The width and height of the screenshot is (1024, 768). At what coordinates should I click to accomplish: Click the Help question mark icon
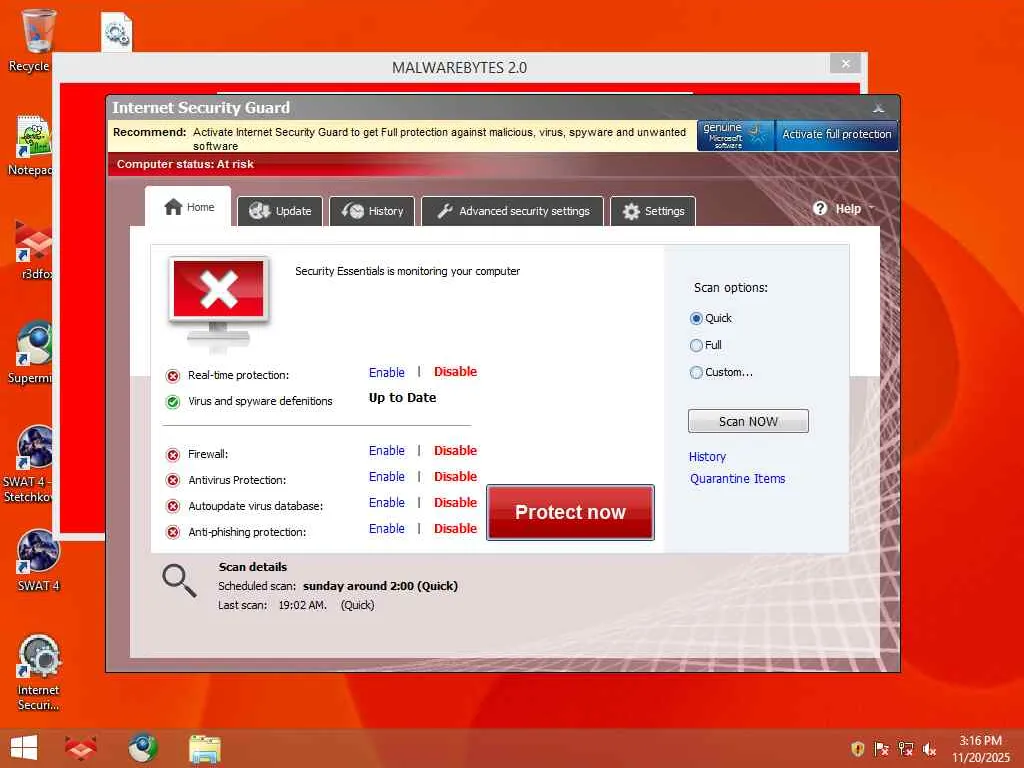tap(820, 208)
